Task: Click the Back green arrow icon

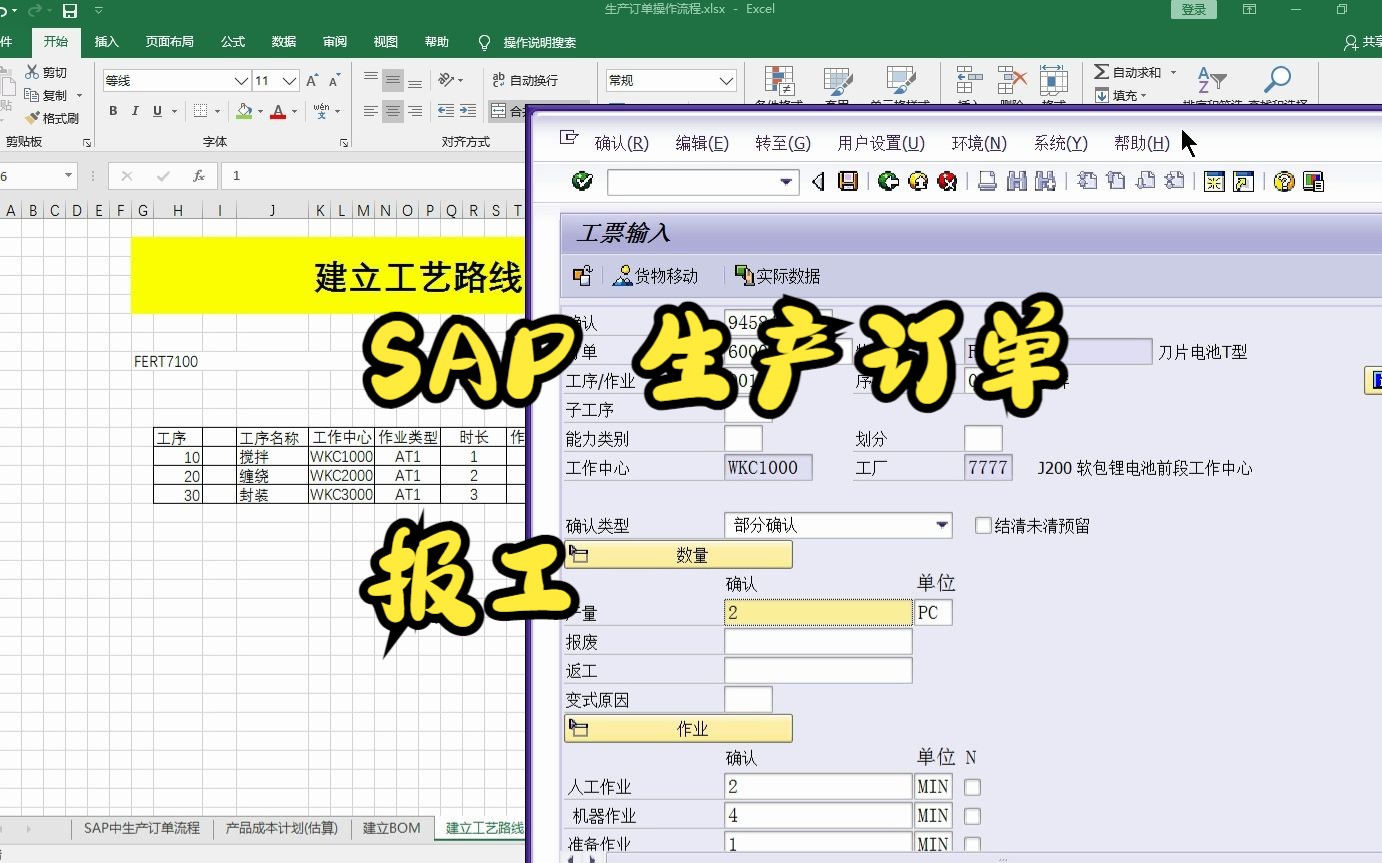Action: point(889,181)
